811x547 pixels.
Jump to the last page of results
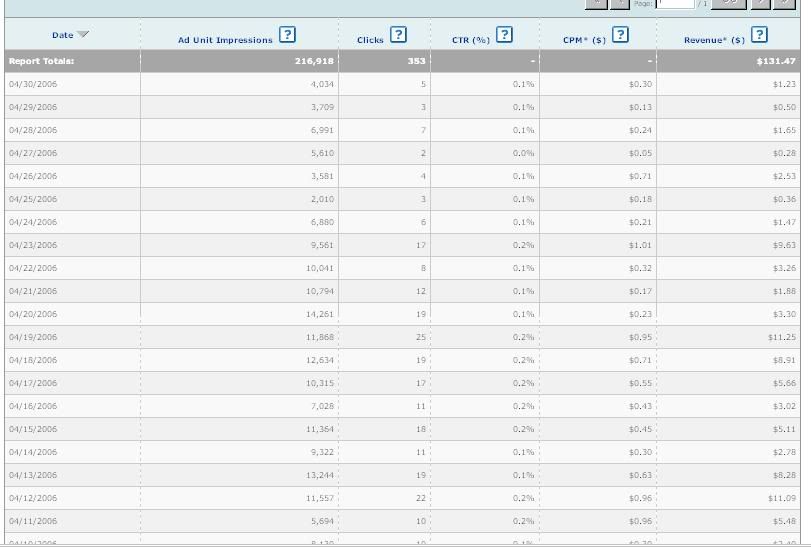[785, 4]
